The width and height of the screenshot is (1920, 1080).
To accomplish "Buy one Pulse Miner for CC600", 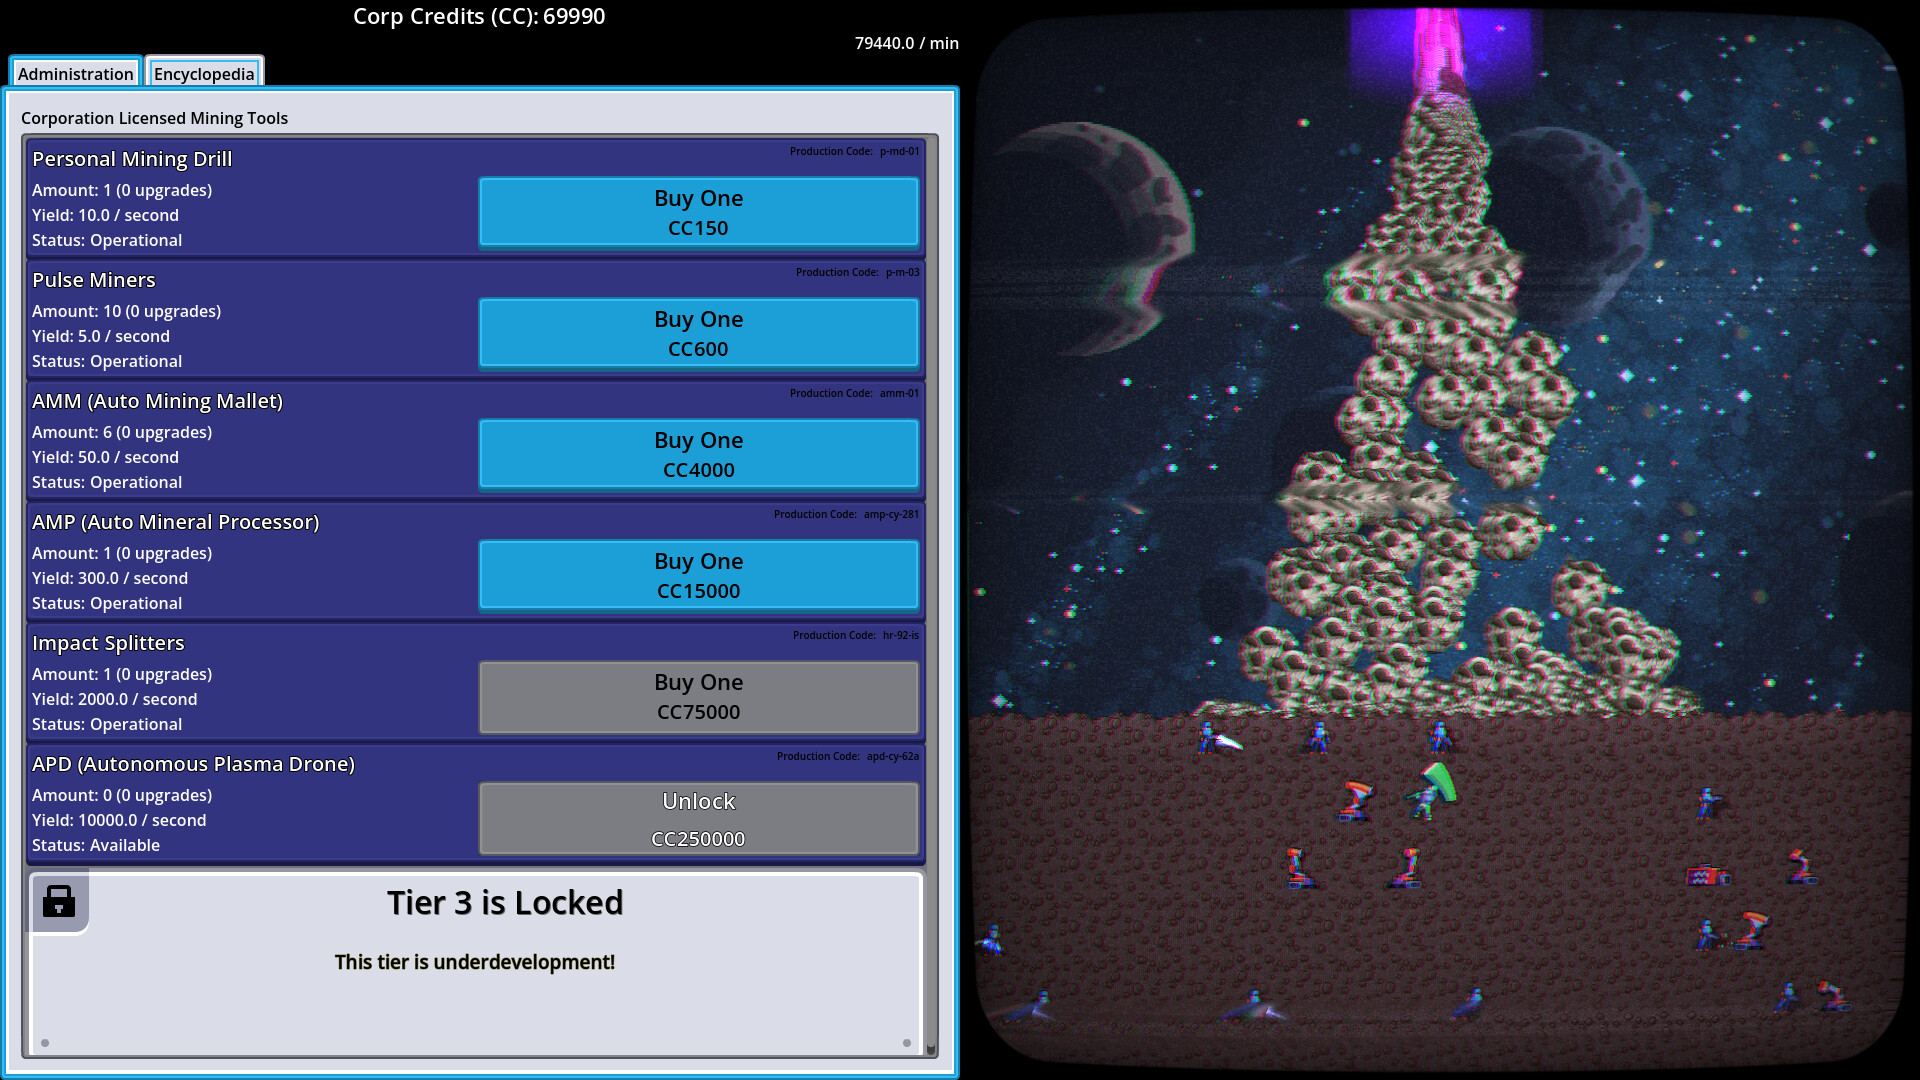I will click(698, 333).
